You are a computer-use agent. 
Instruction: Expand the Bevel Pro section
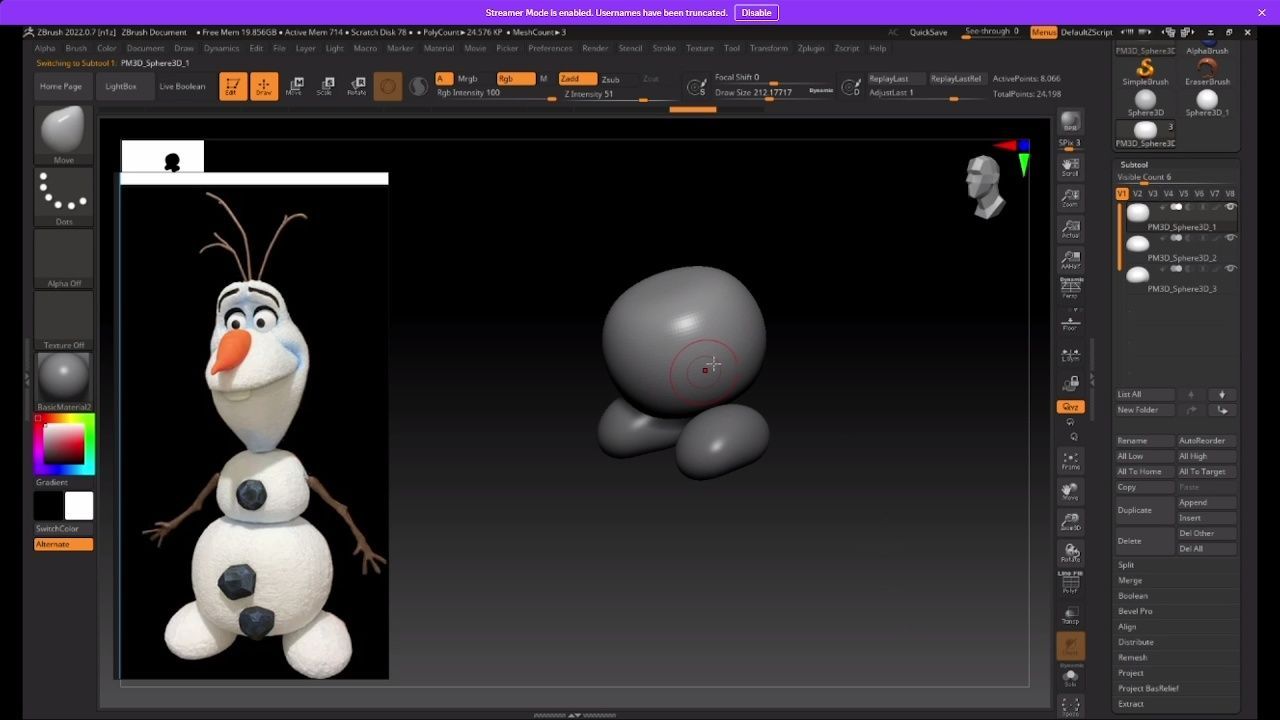pyautogui.click(x=1135, y=611)
